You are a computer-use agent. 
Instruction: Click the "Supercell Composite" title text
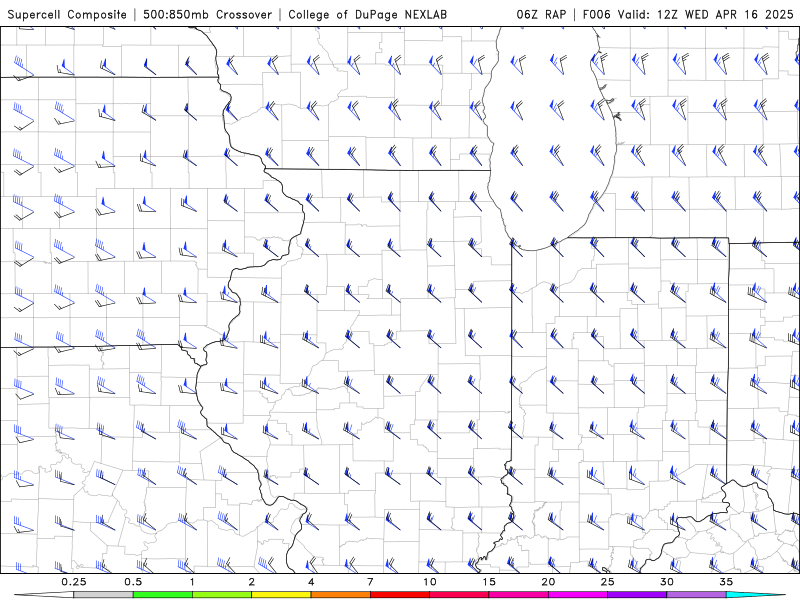click(x=67, y=15)
